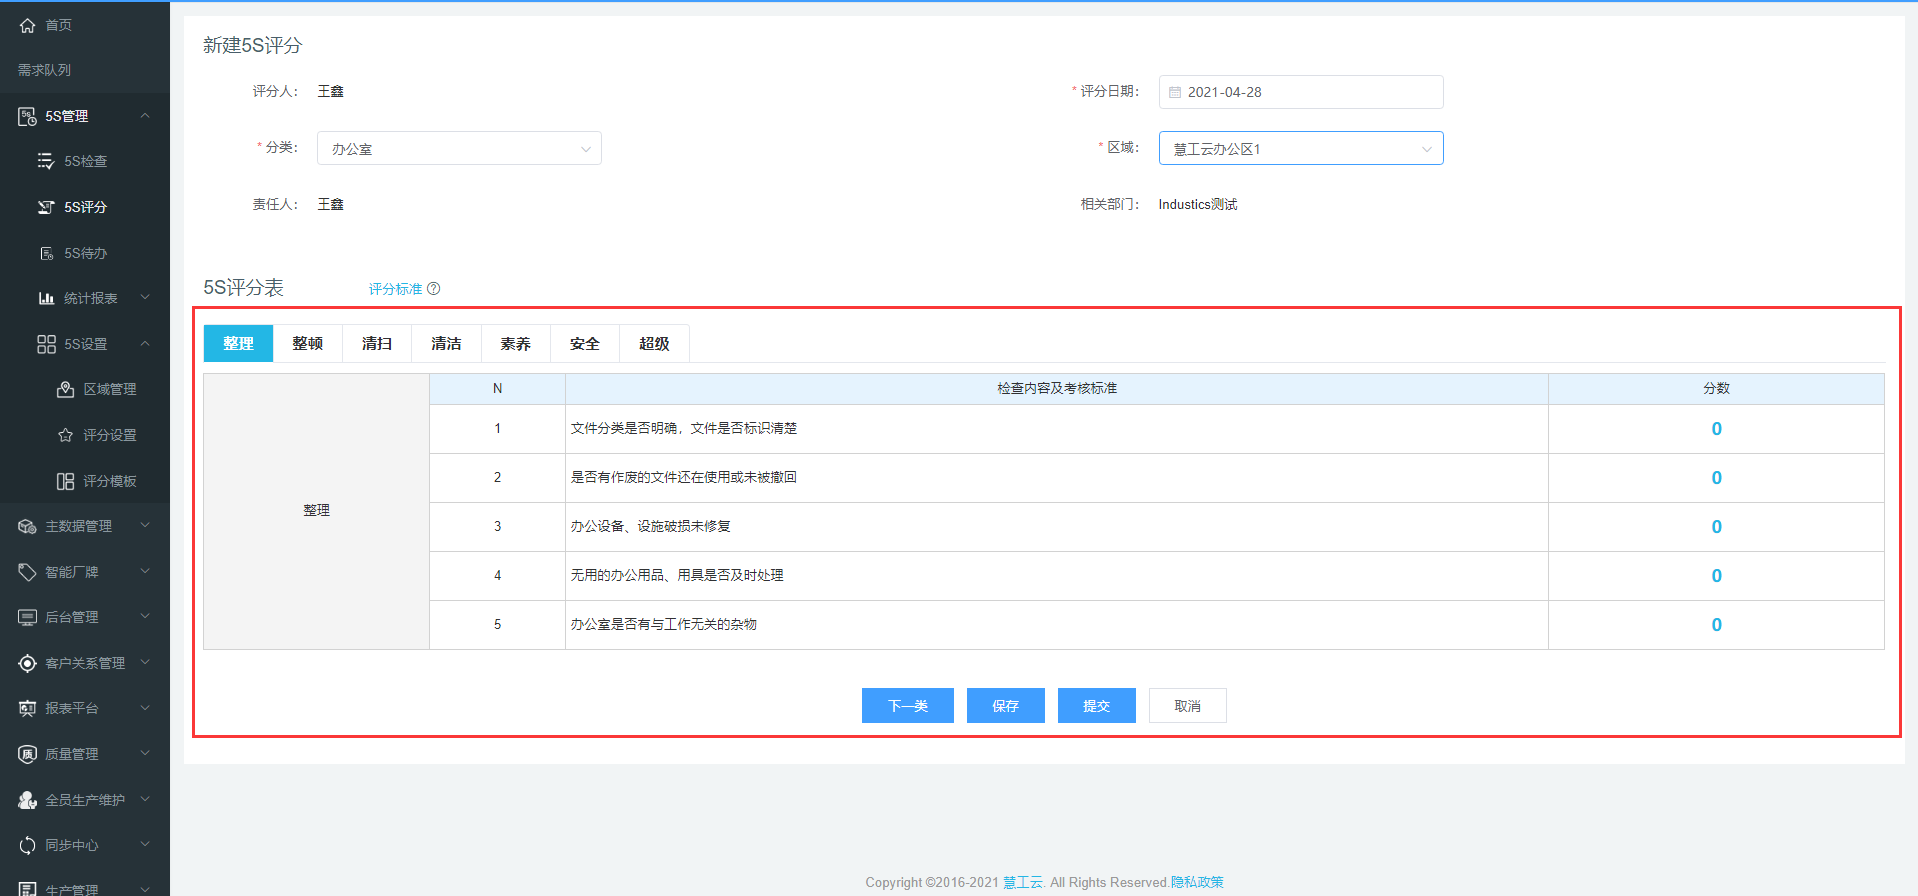Switch to the 安全 tab
1918x896 pixels.
[x=584, y=343]
